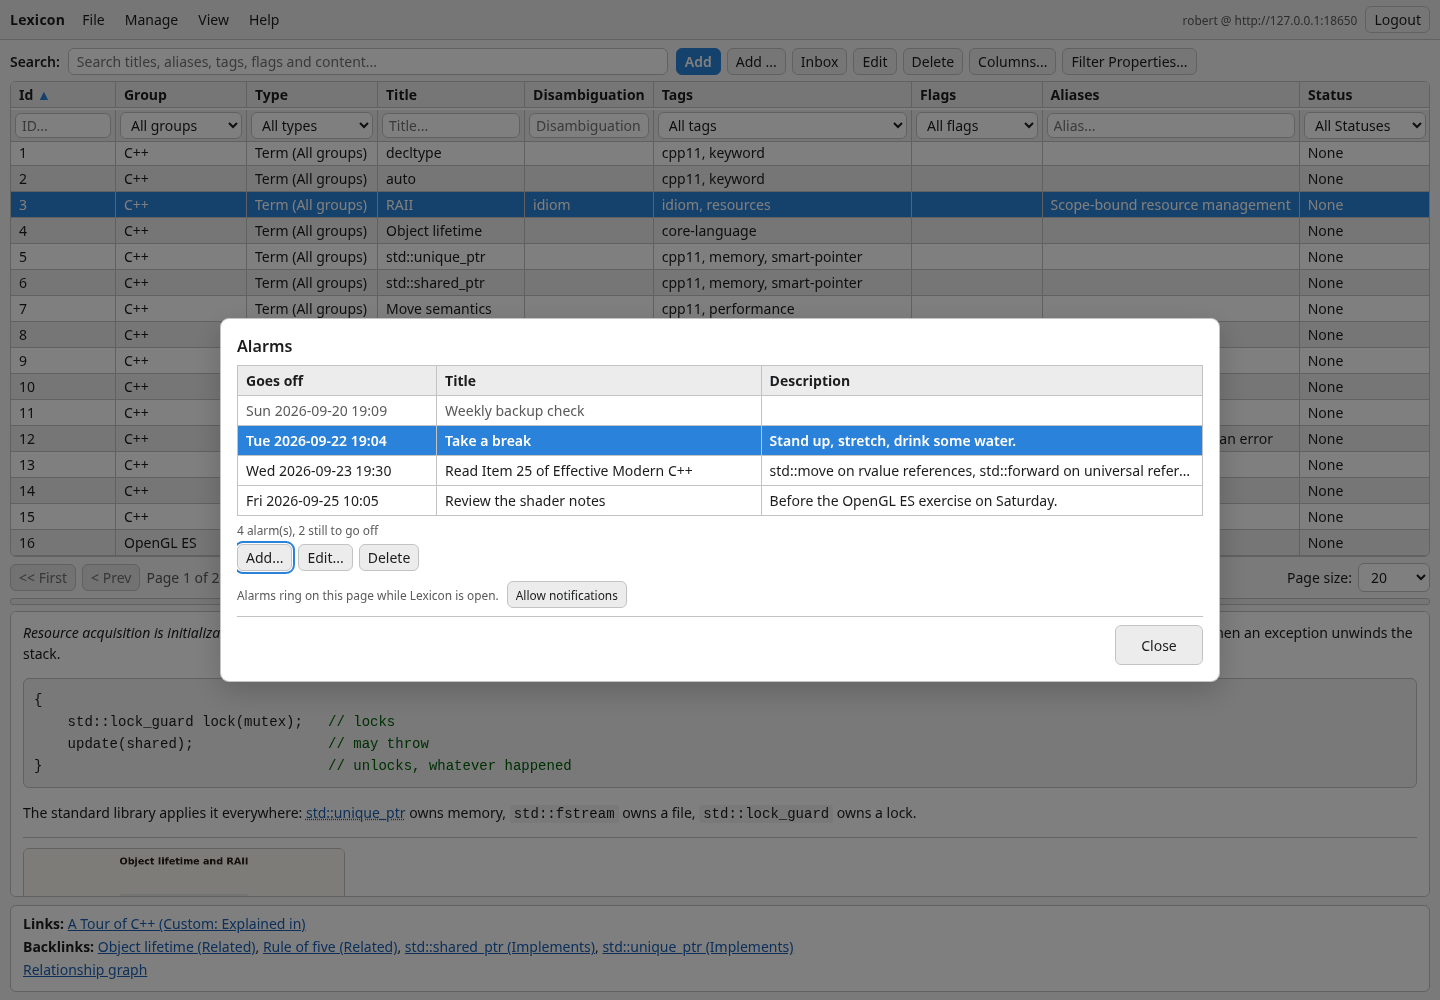
Task: Open the Page size dropdown
Action: click(x=1393, y=578)
